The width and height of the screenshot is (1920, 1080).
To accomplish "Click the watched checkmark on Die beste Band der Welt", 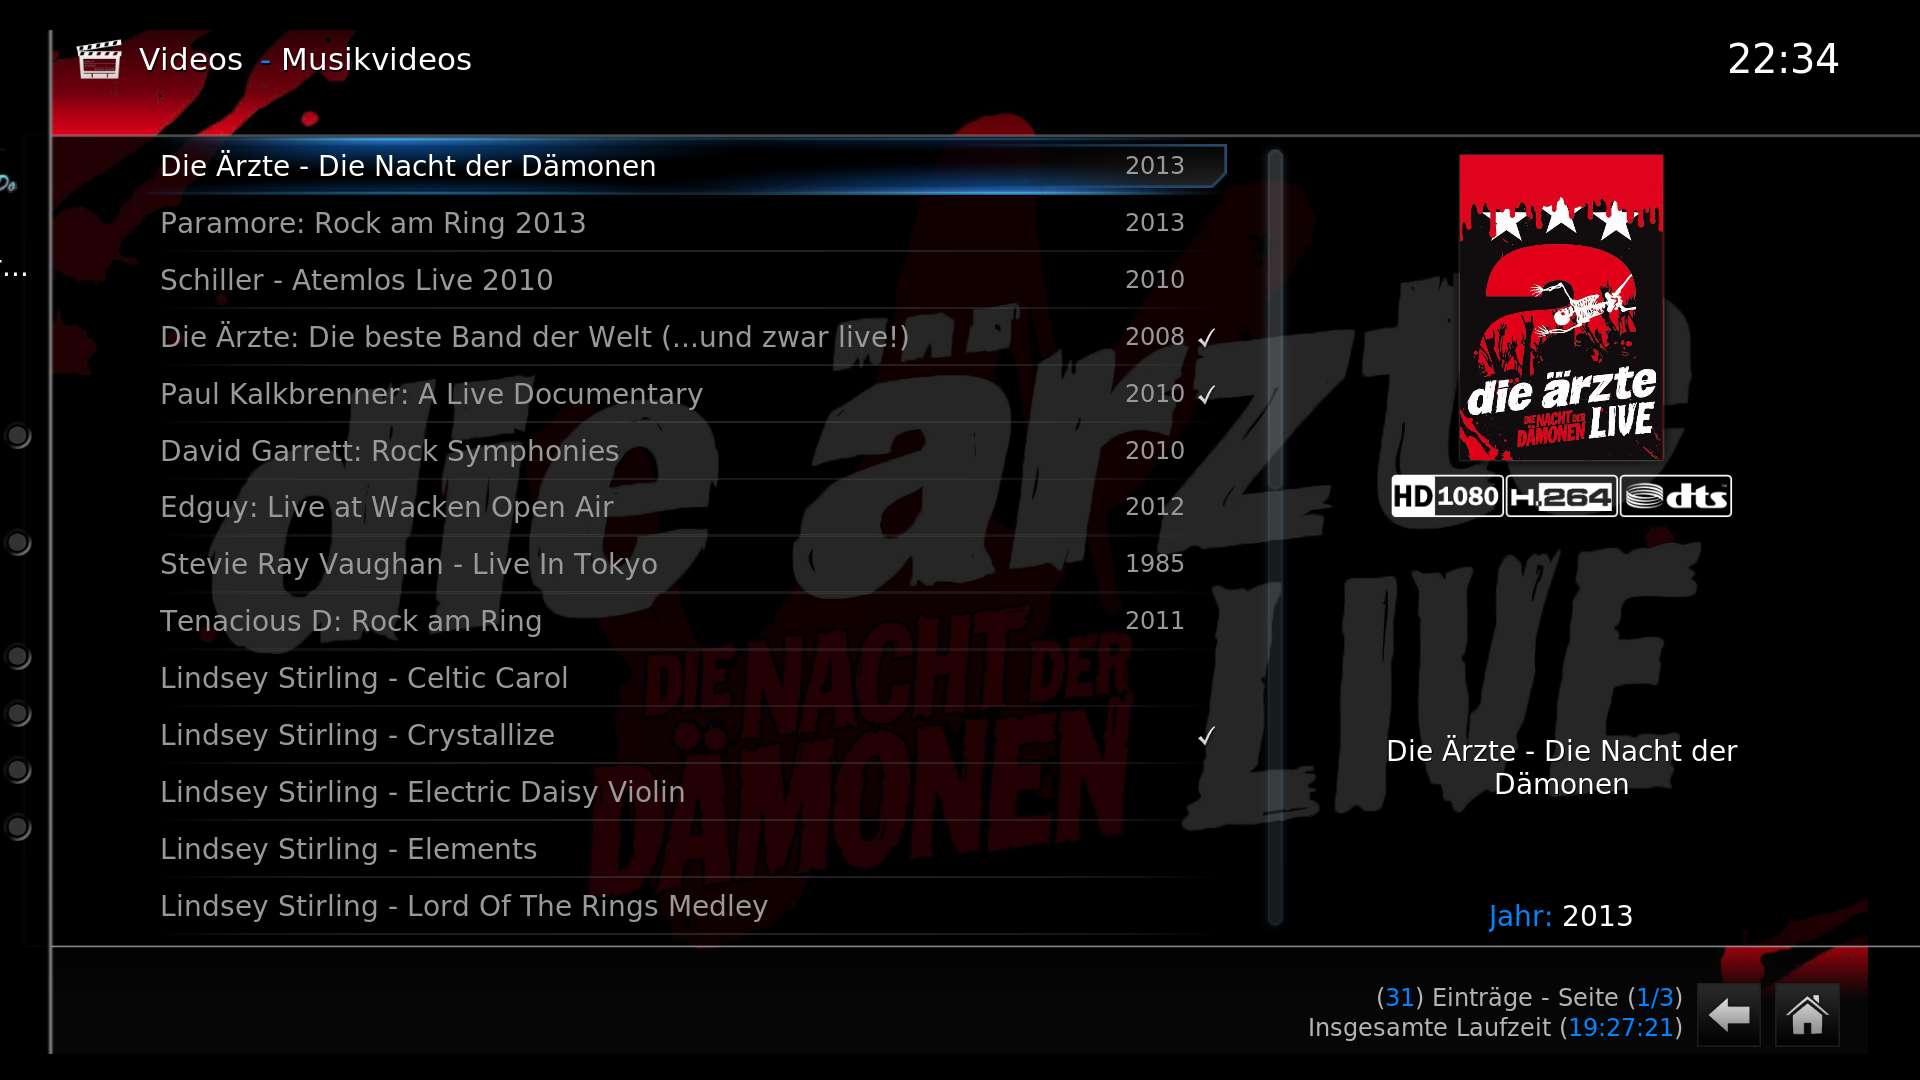I will 1207,337.
